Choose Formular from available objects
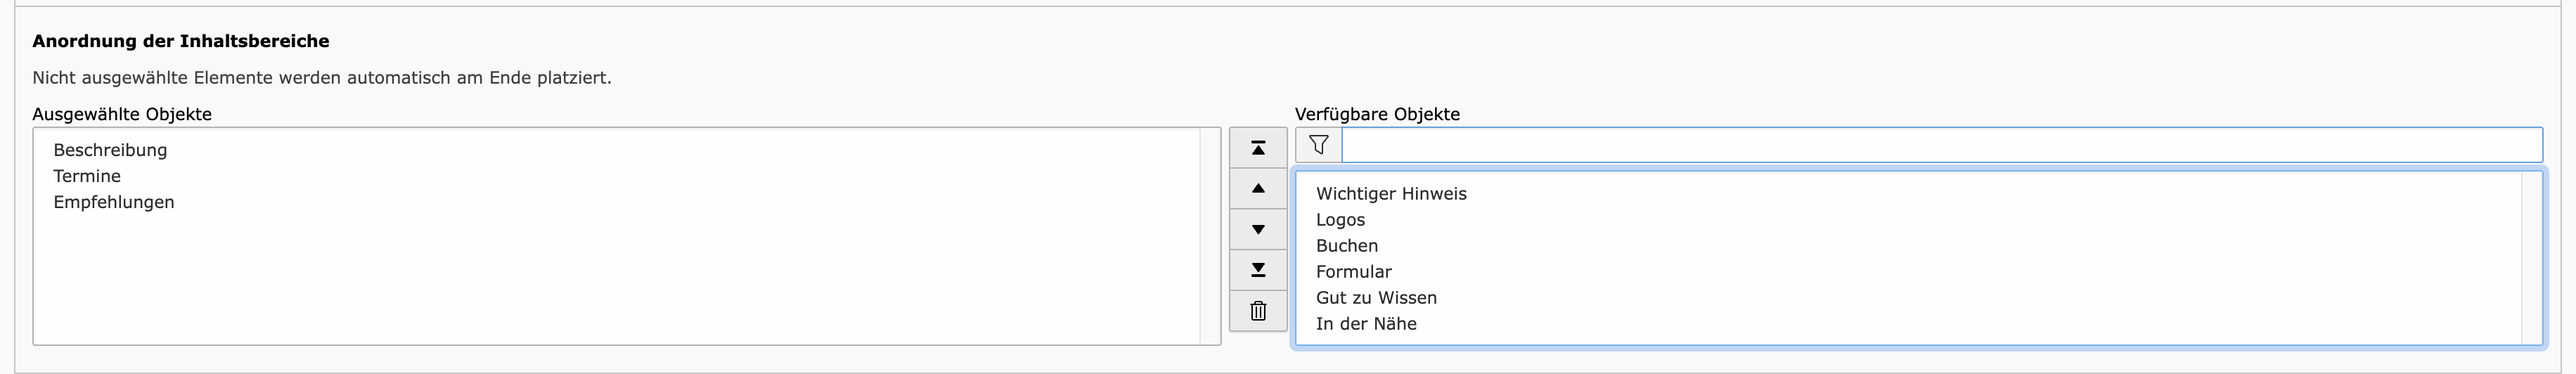This screenshot has width=2576, height=374. (x=1354, y=272)
